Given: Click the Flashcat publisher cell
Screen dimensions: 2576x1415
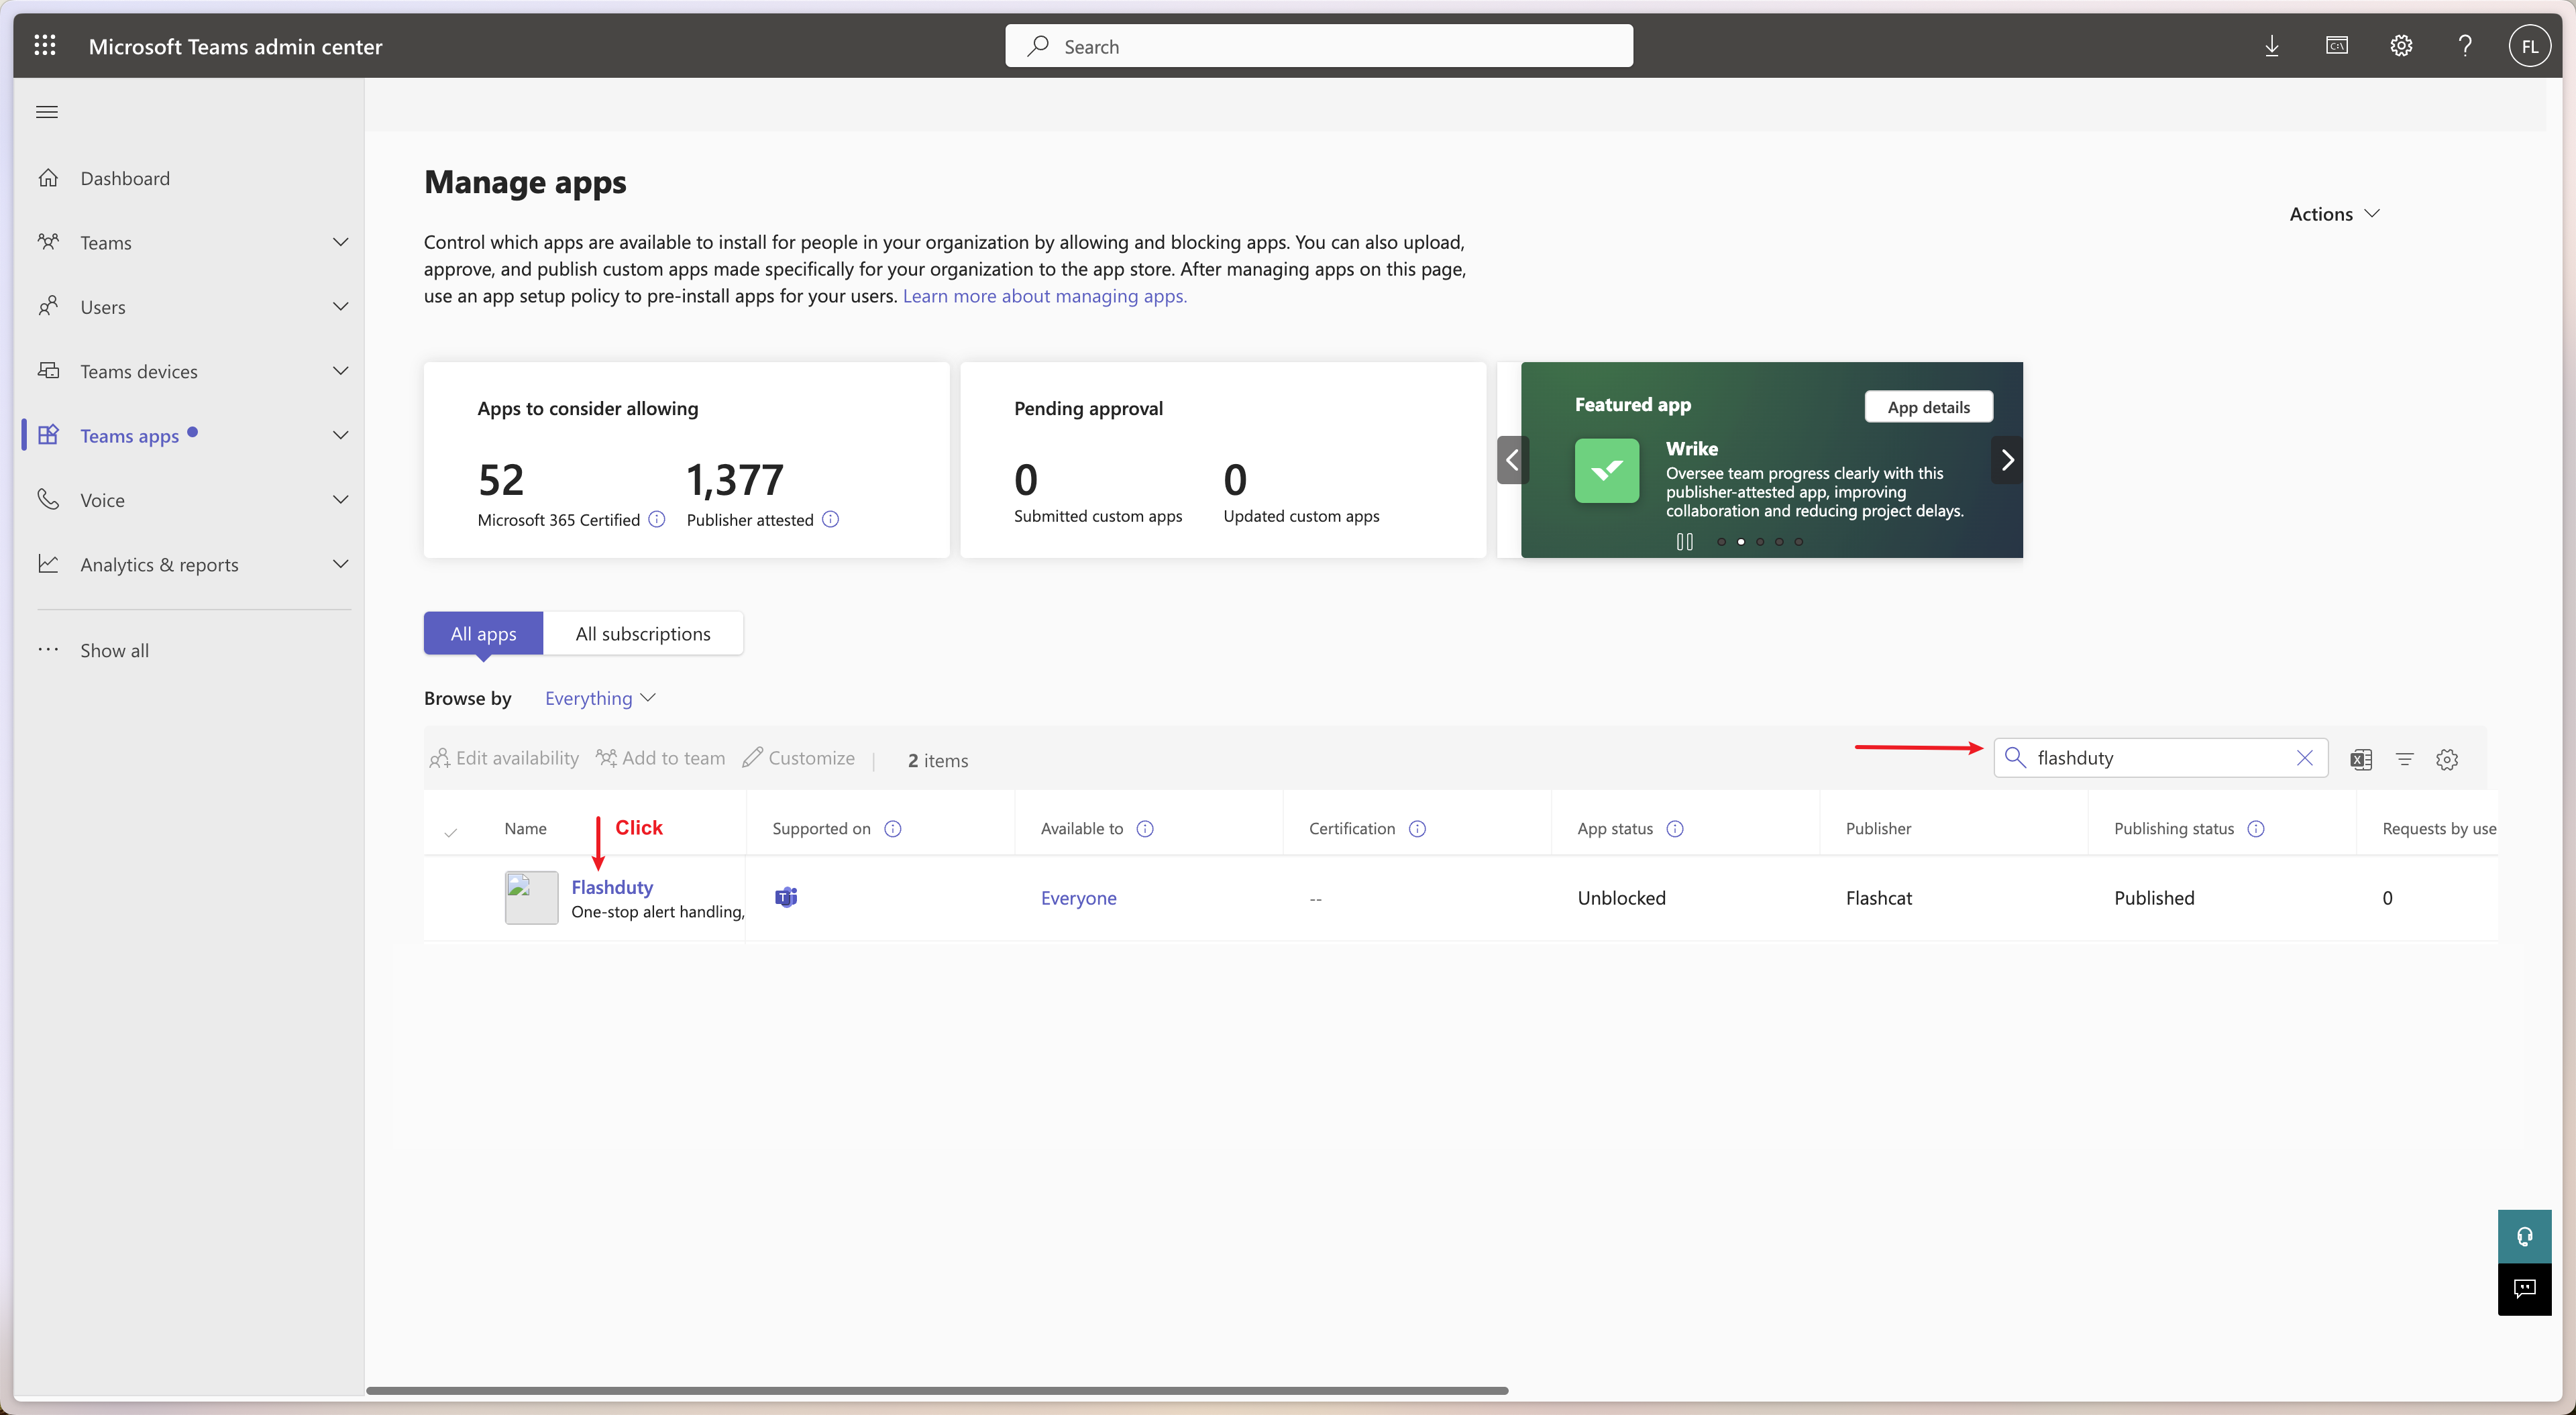Looking at the screenshot, I should pyautogui.click(x=1878, y=898).
